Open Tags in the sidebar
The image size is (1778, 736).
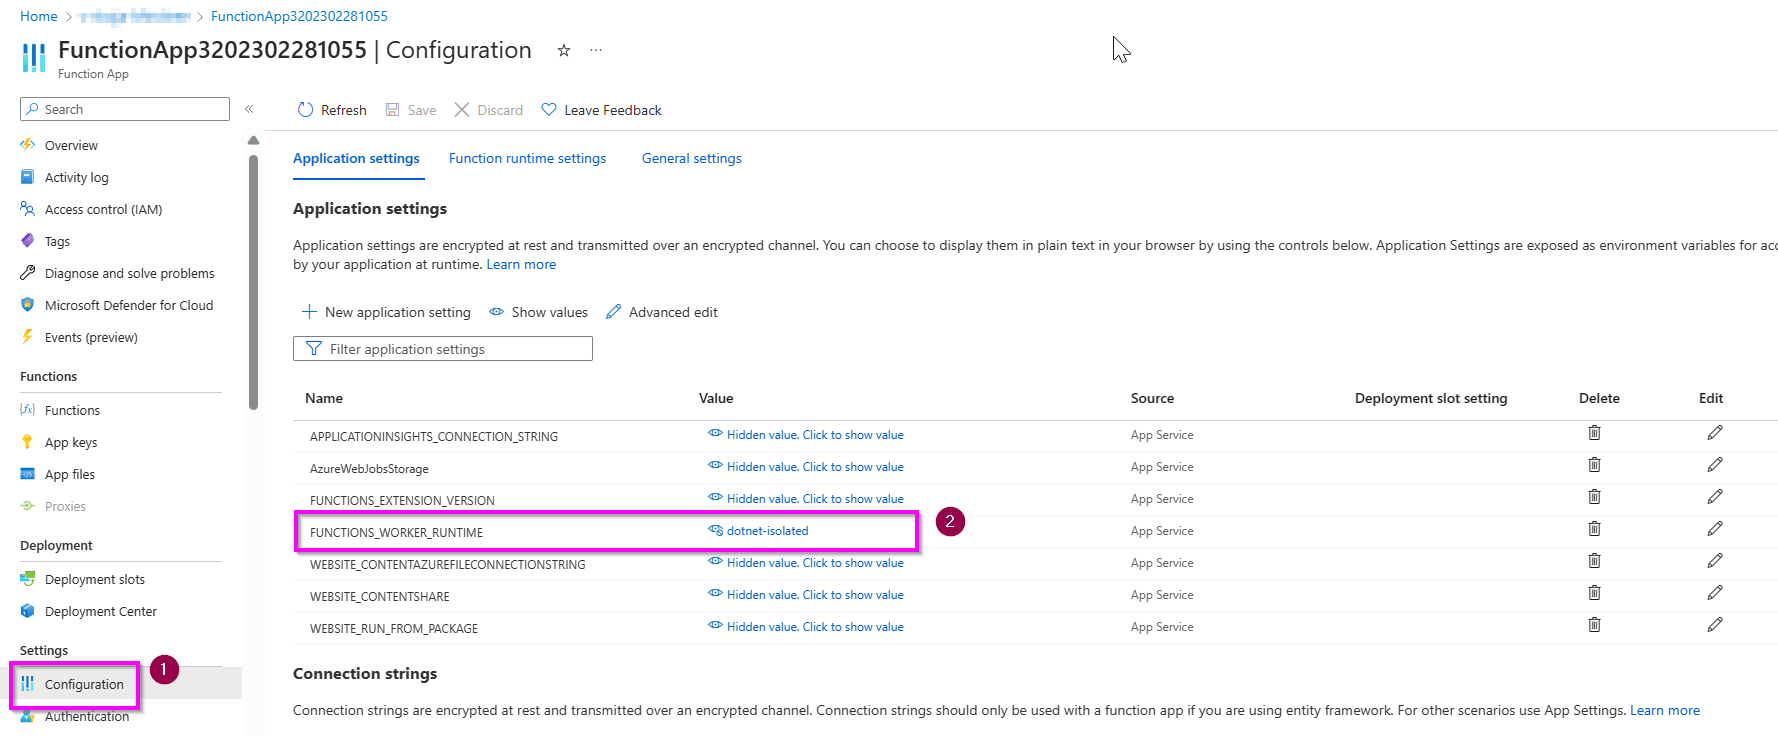click(x=57, y=241)
